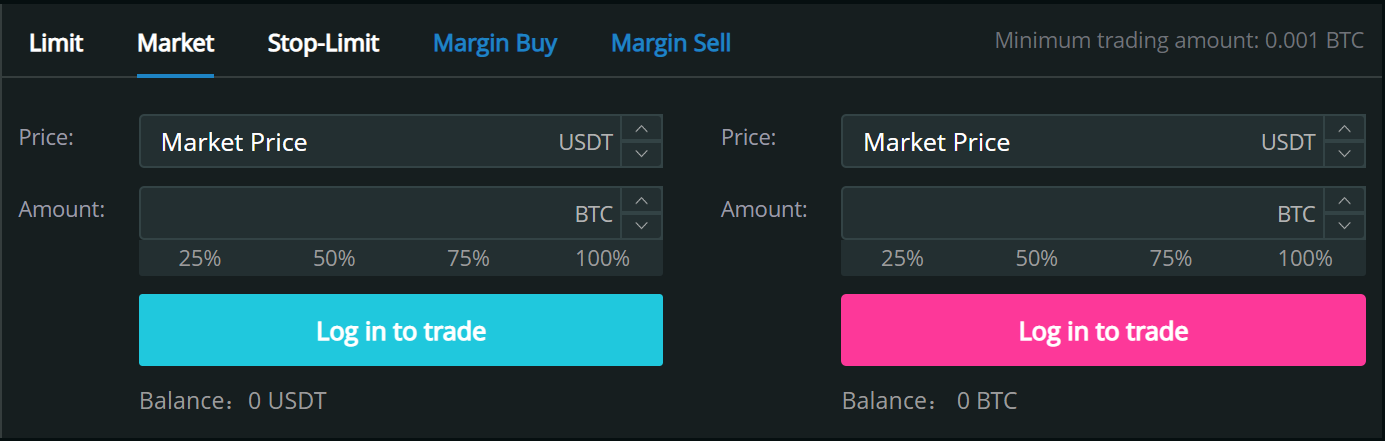Open the Margin Sell link
This screenshot has height=441, width=1385.
(x=670, y=44)
